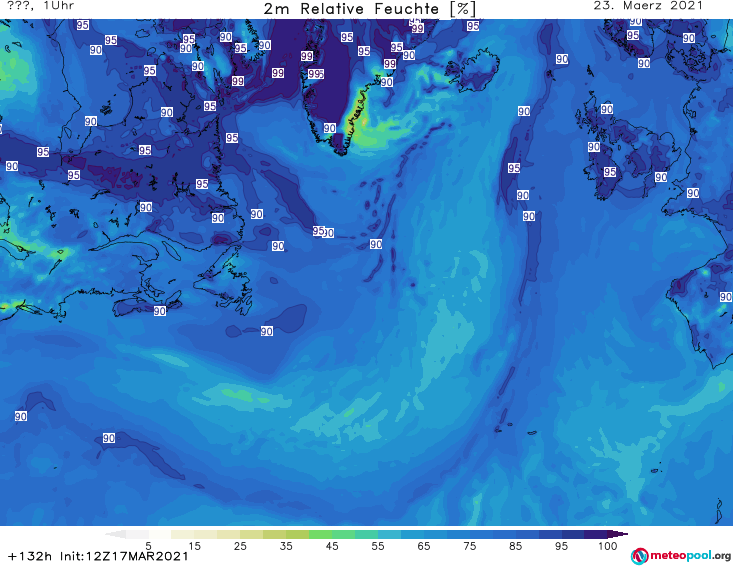Viewport: 733px width, 566px height.
Task: Click the 95 contour label over Ireland
Action: pos(610,172)
